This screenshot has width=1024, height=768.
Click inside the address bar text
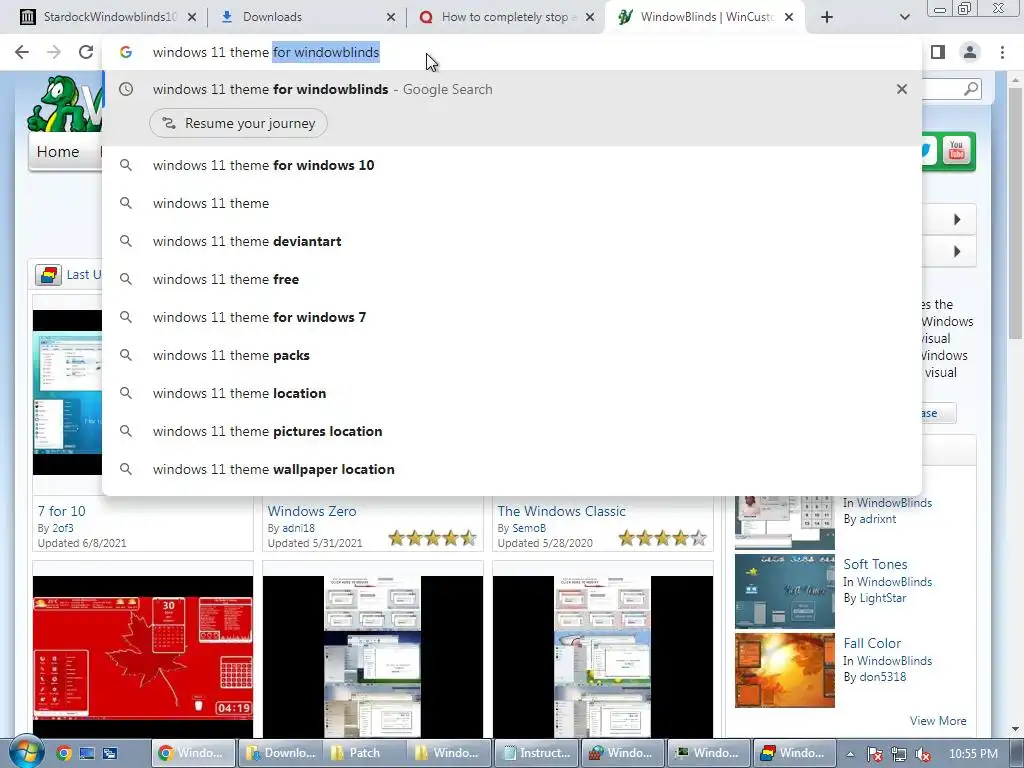click(266, 52)
